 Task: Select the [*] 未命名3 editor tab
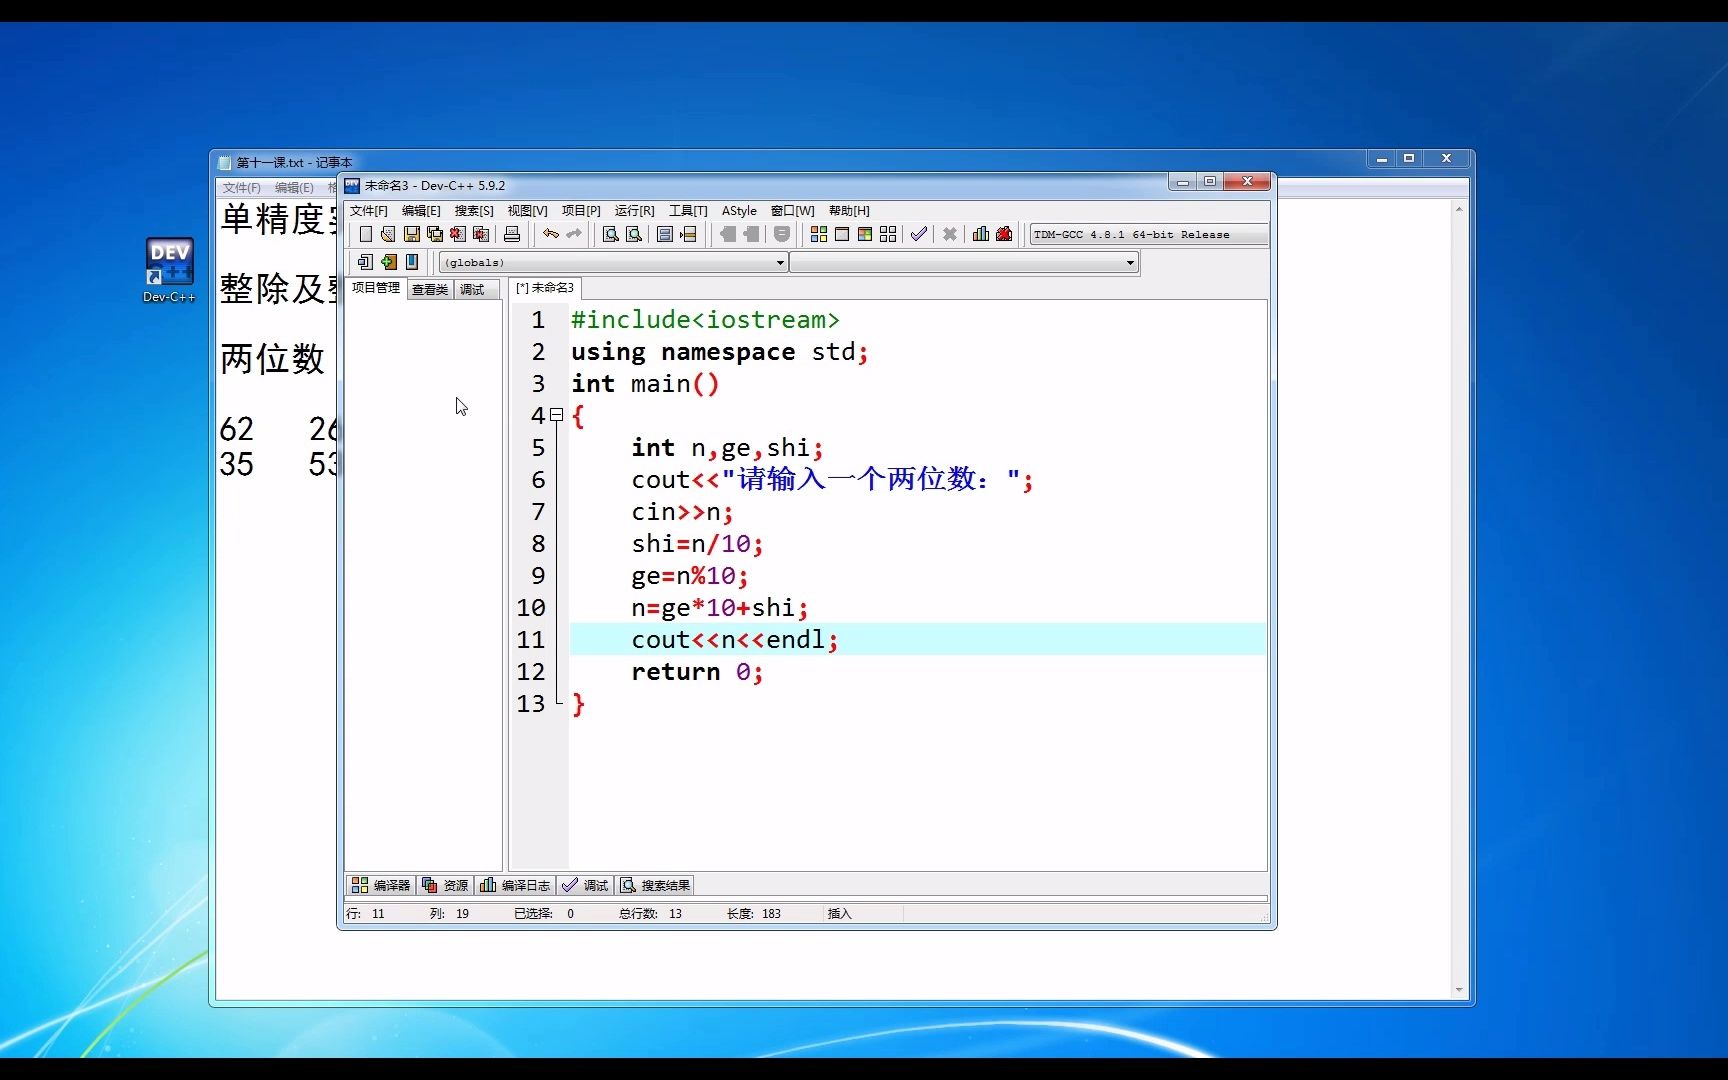click(x=545, y=288)
